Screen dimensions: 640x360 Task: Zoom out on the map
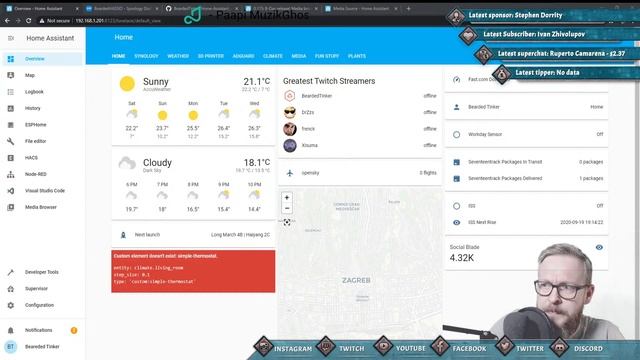pos(287,208)
